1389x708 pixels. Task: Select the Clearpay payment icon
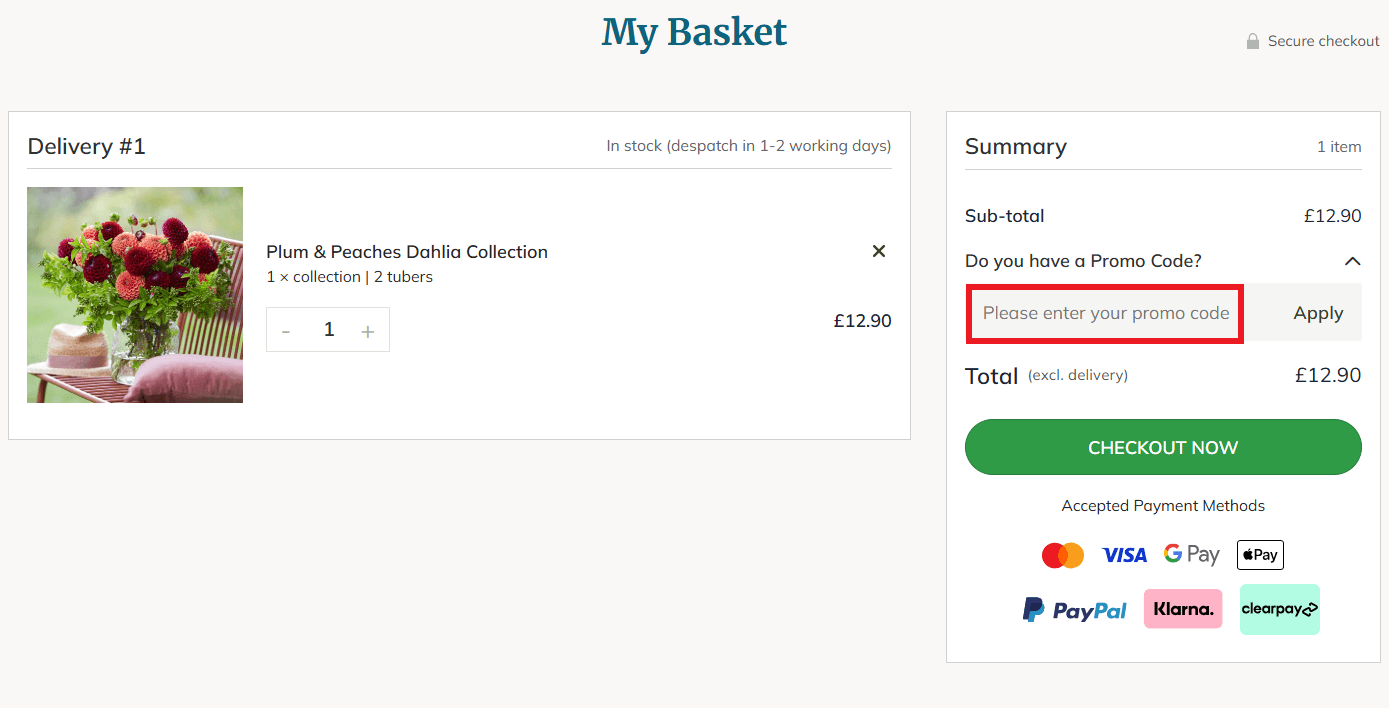[x=1279, y=609]
